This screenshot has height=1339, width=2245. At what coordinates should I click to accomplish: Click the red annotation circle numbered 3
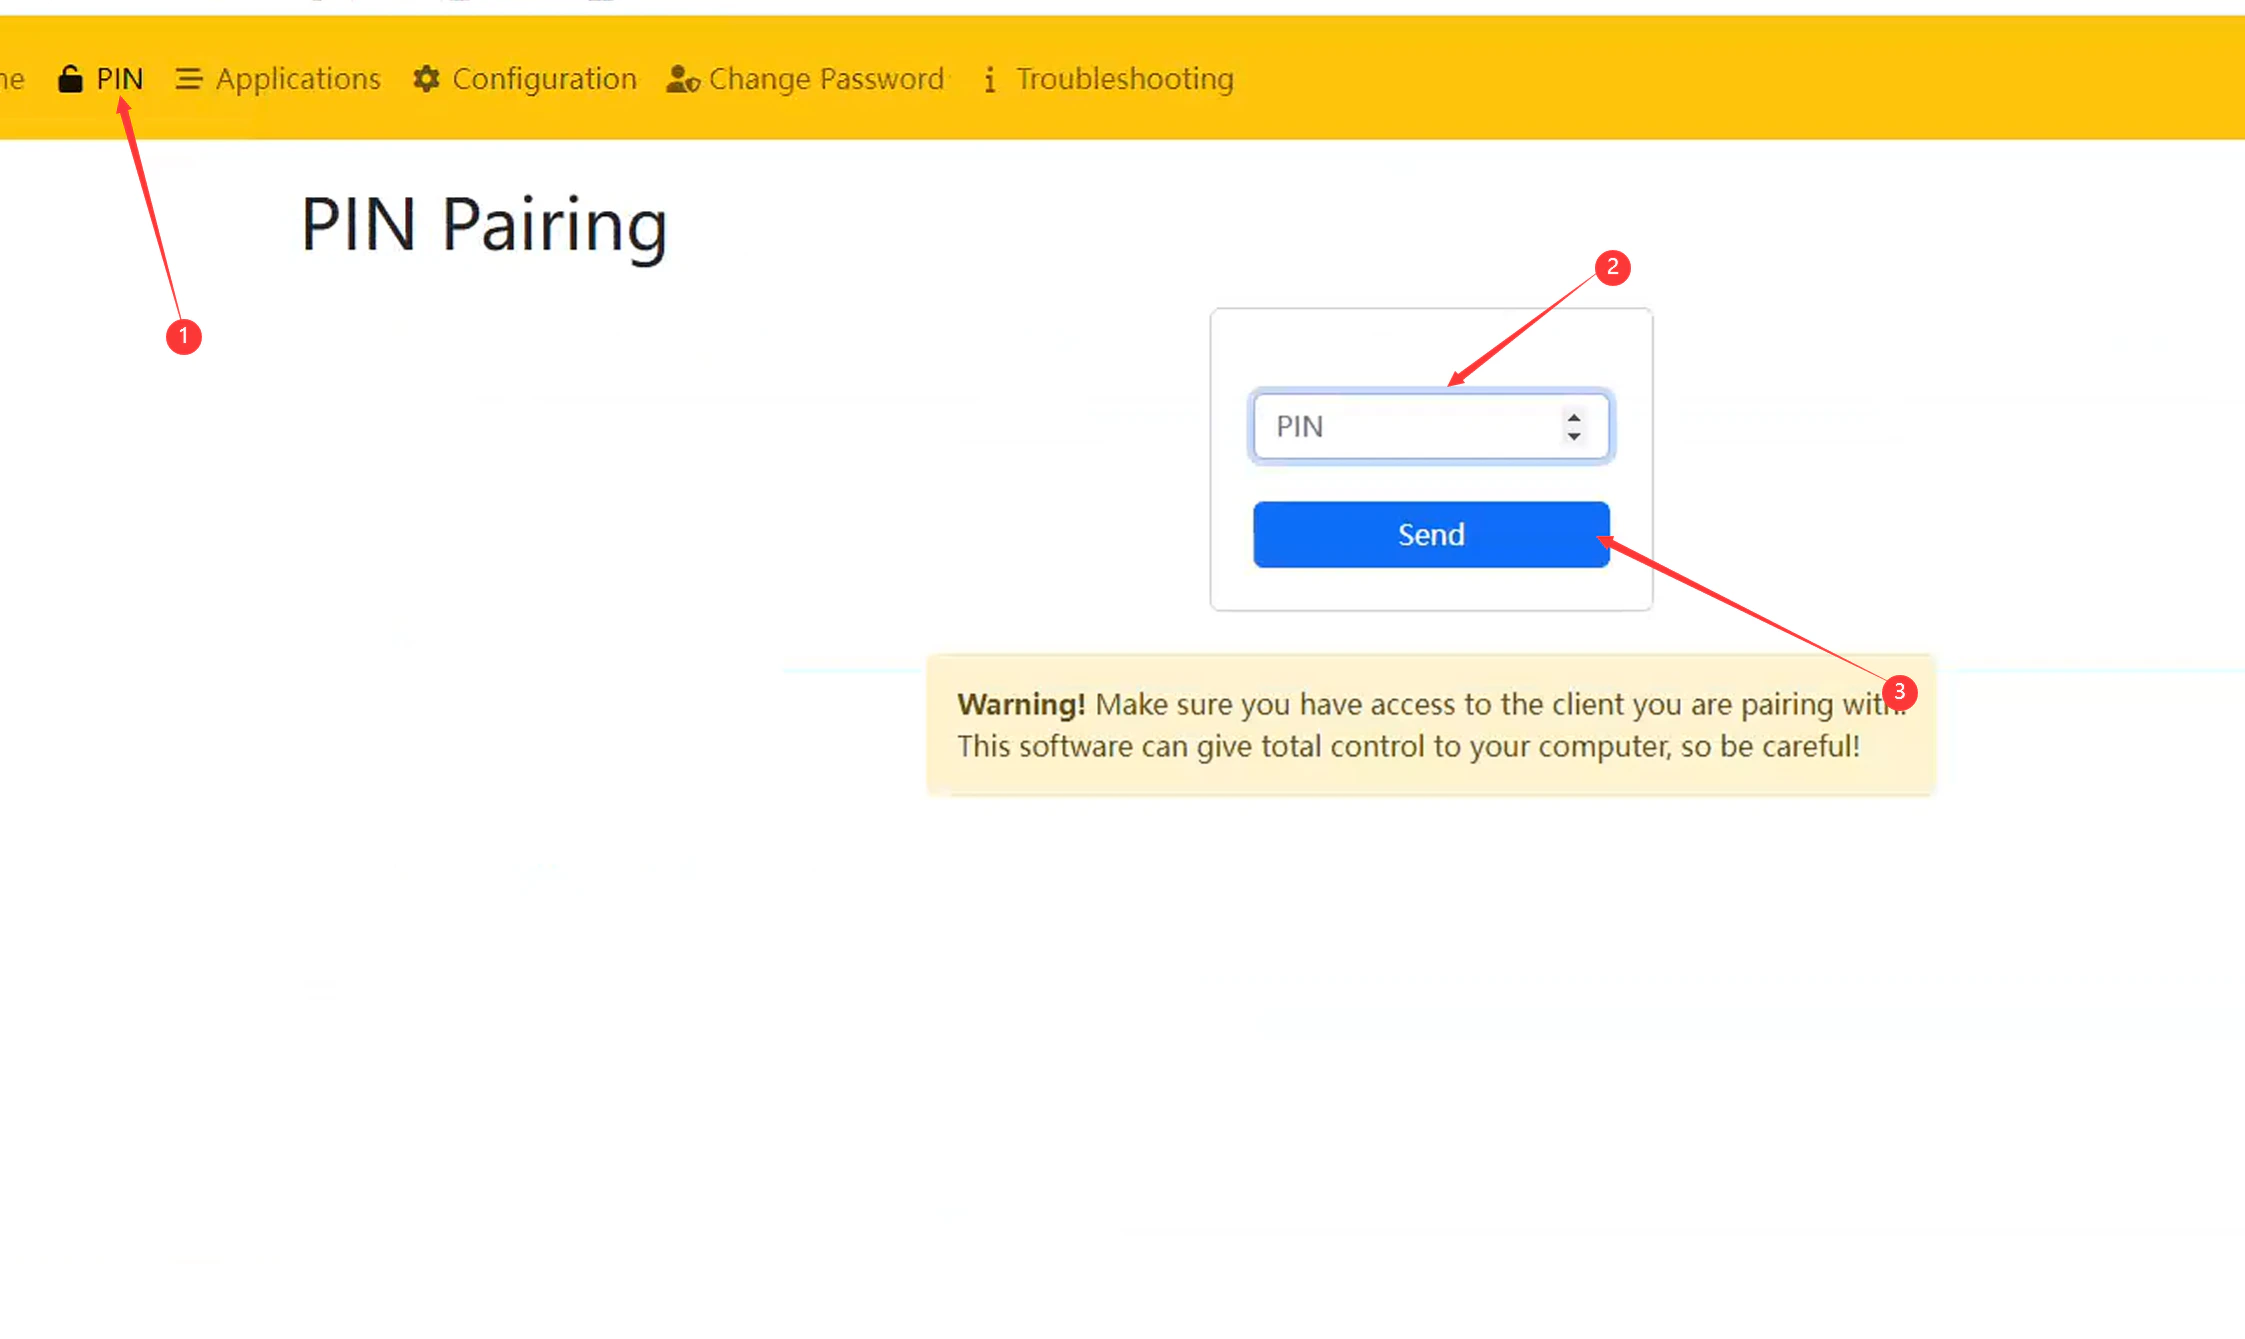click(x=1899, y=691)
